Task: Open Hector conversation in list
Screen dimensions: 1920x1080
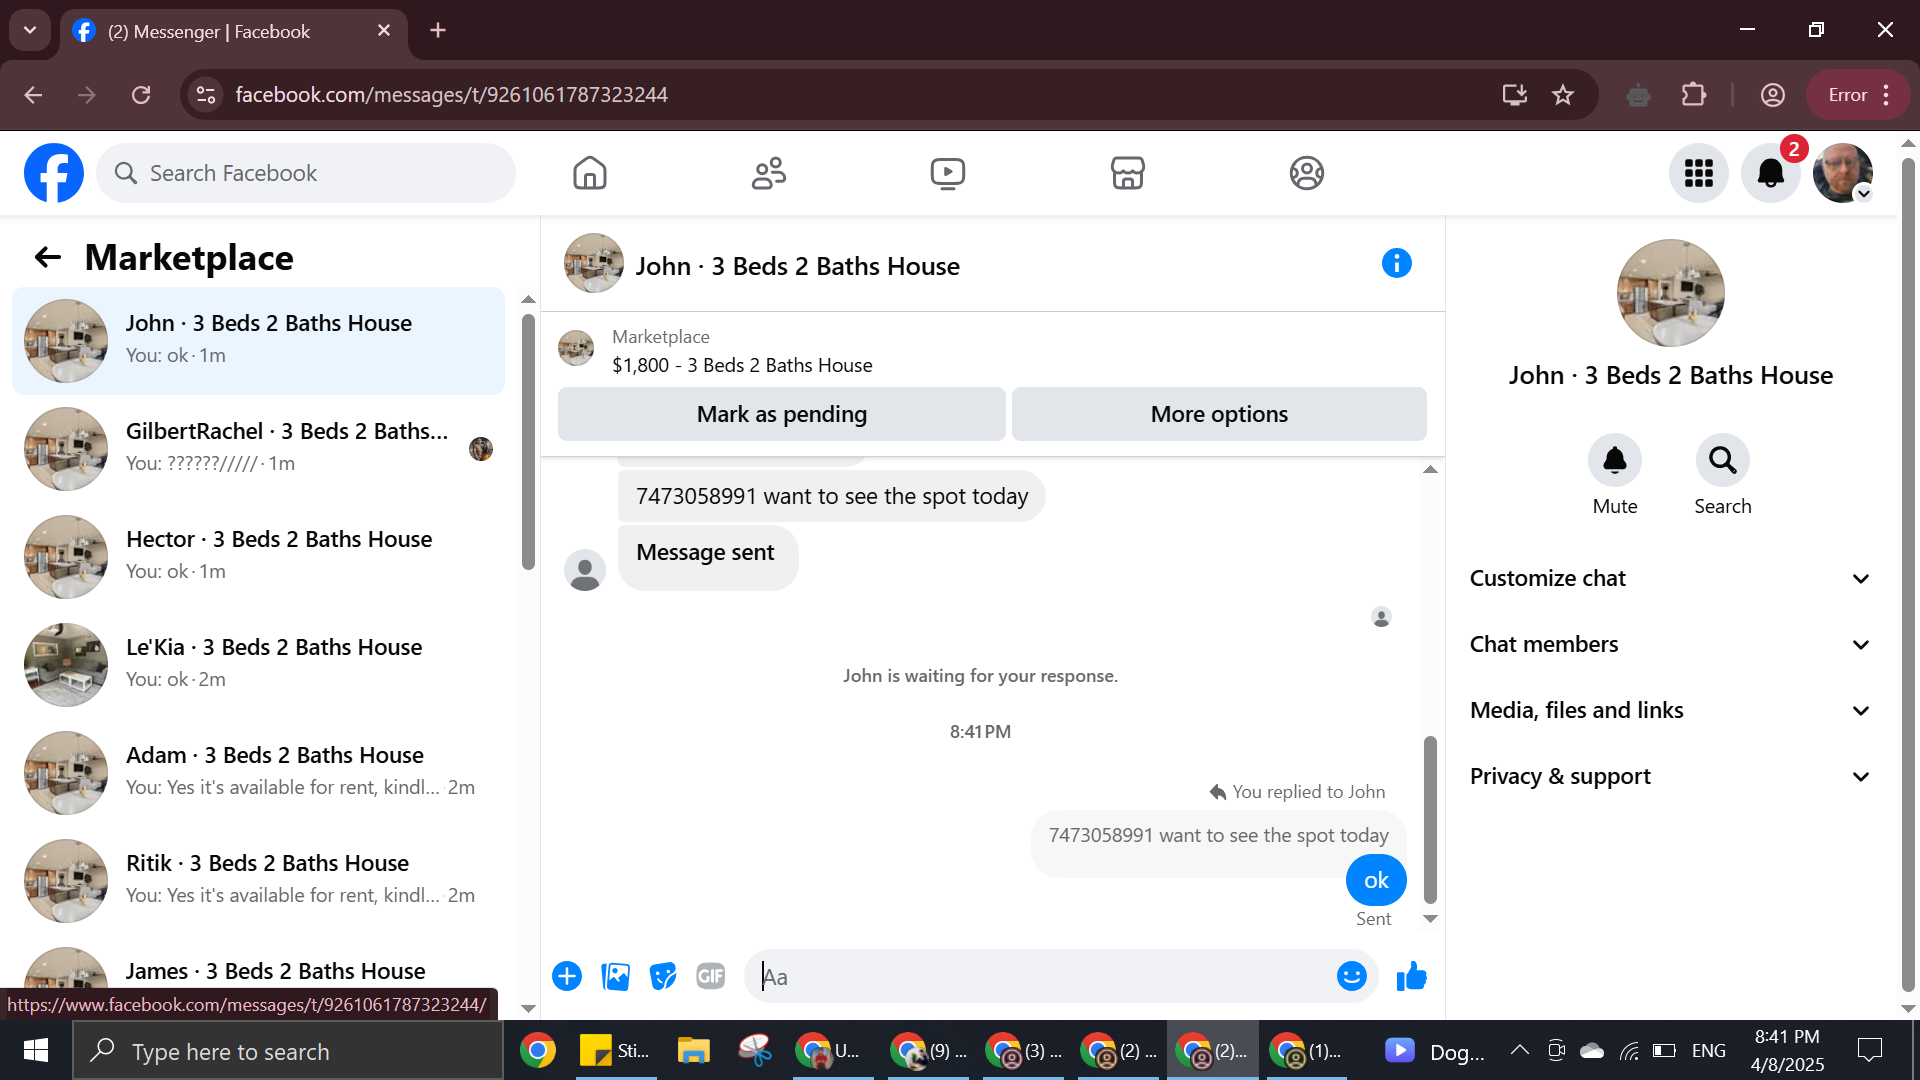Action: [x=260, y=556]
